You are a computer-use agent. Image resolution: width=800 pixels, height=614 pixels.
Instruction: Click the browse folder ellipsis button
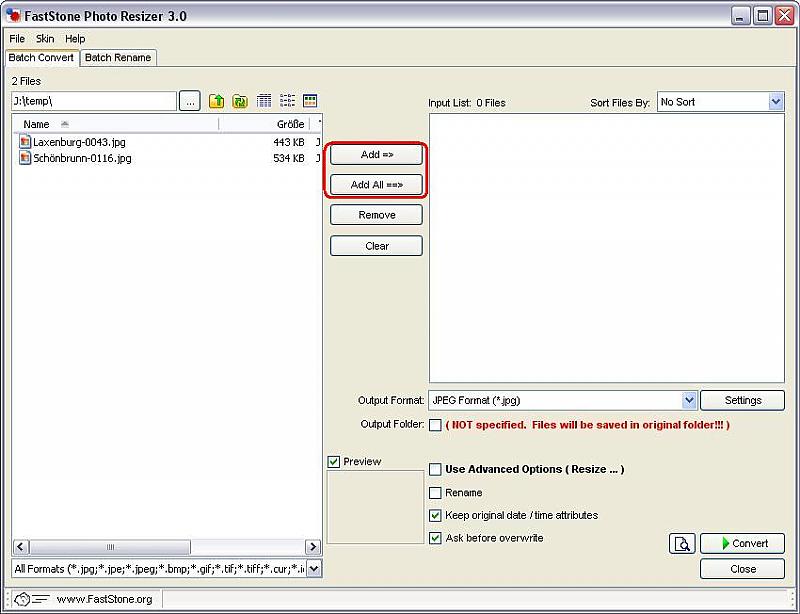coord(190,101)
